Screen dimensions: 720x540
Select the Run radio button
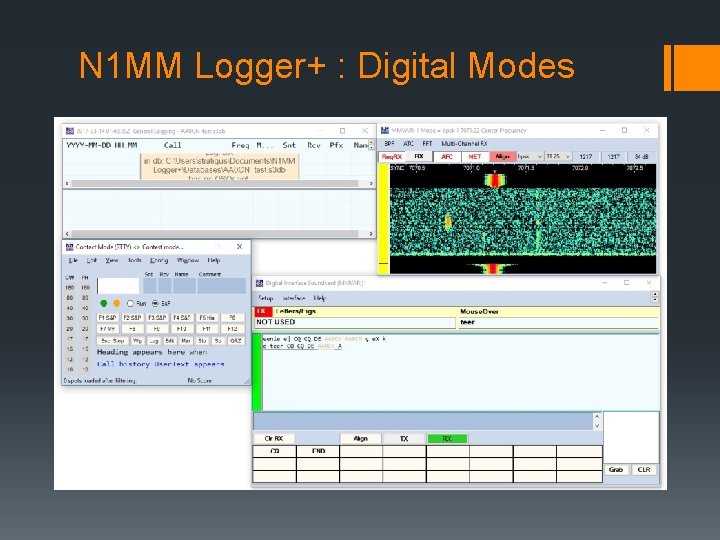tap(130, 304)
